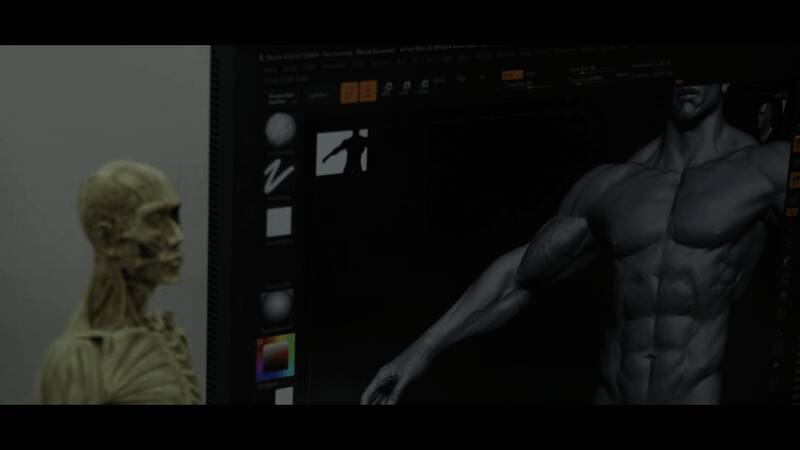Open the alpha texture selector
The height and width of the screenshot is (450, 800).
click(279, 221)
